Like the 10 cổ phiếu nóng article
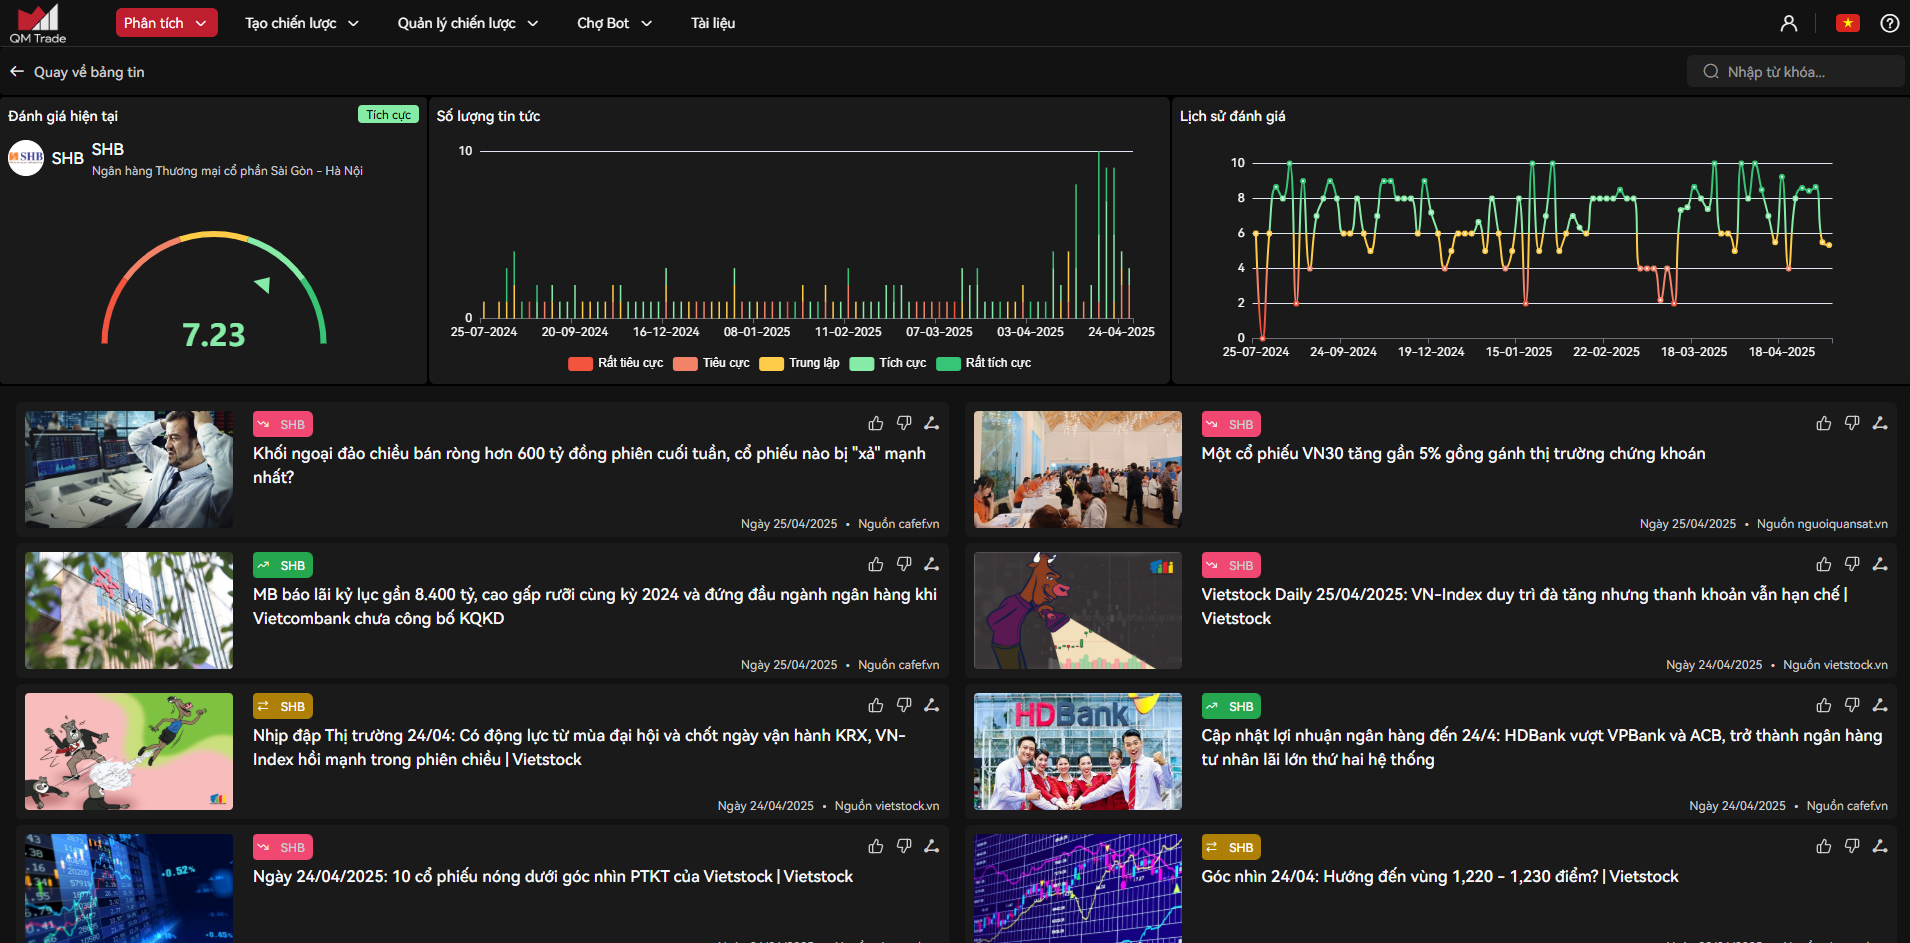The image size is (1910, 943). 876,846
